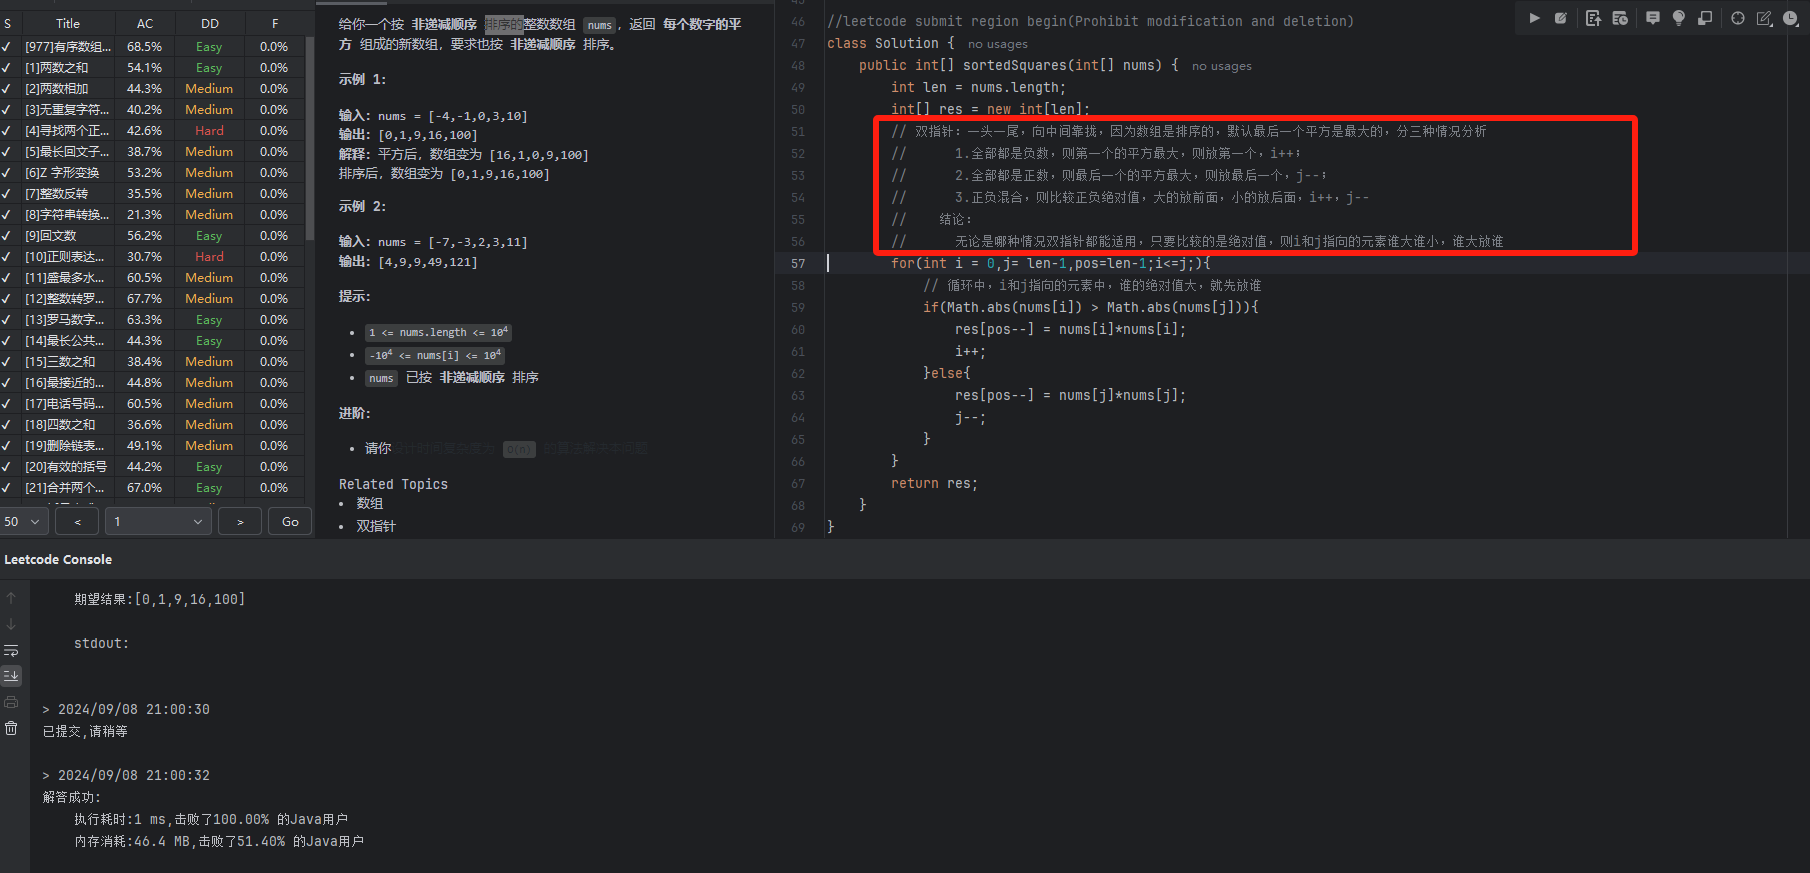The height and width of the screenshot is (873, 1810).
Task: Select problem [977]有序数组 row
Action: click(152, 46)
